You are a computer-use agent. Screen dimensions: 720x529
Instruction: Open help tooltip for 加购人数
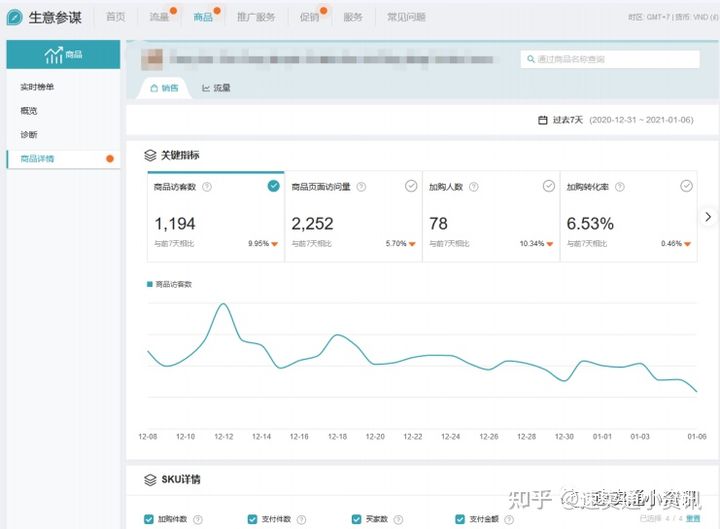(474, 187)
